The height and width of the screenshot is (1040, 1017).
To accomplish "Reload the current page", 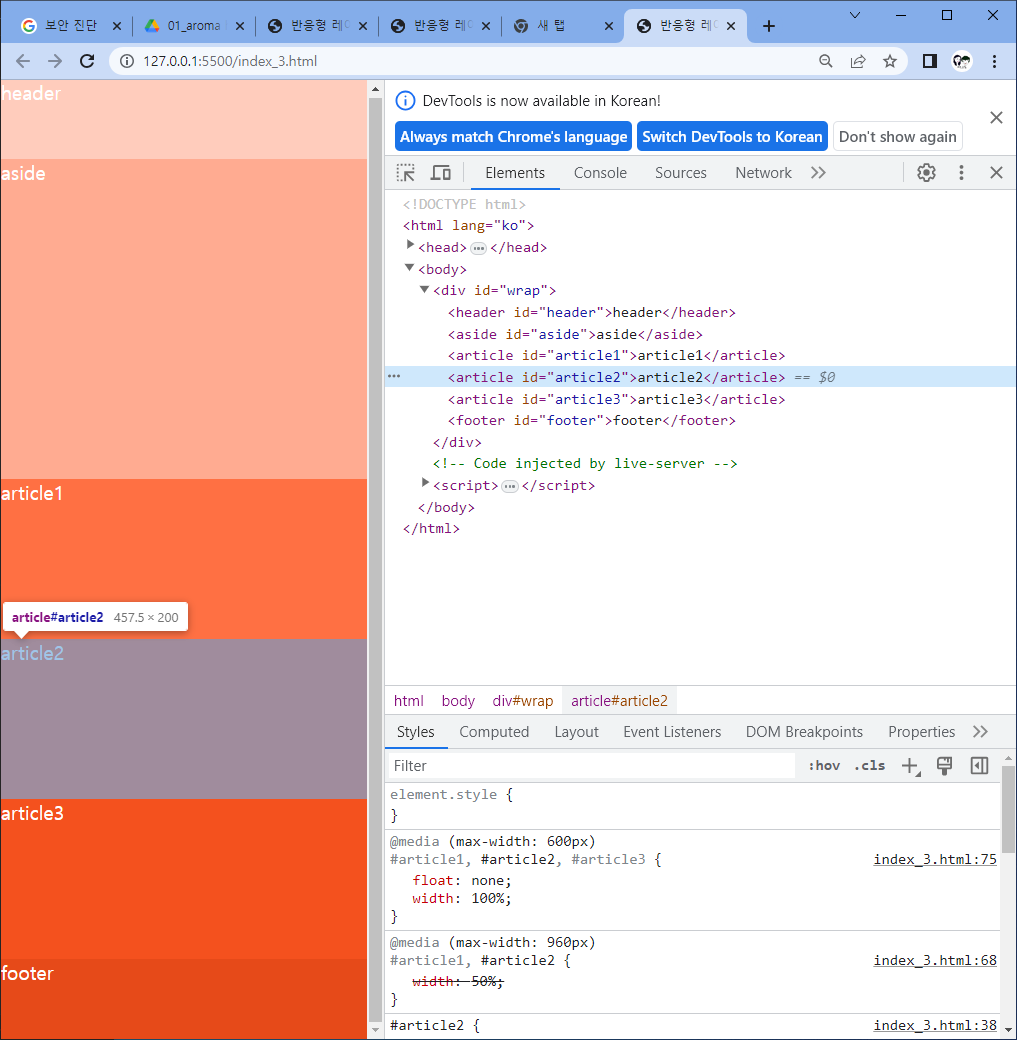I will click(87, 61).
